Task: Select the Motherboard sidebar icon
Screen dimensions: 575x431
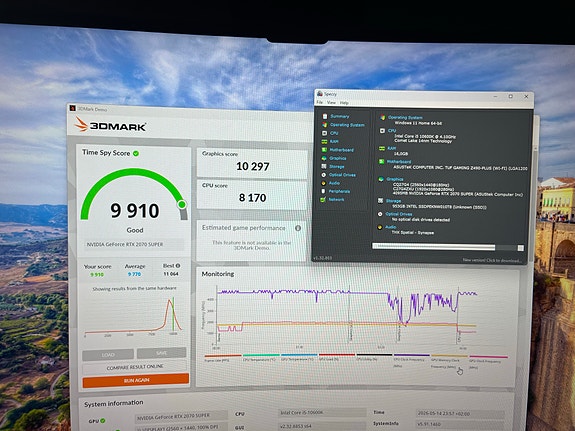Action: point(325,150)
